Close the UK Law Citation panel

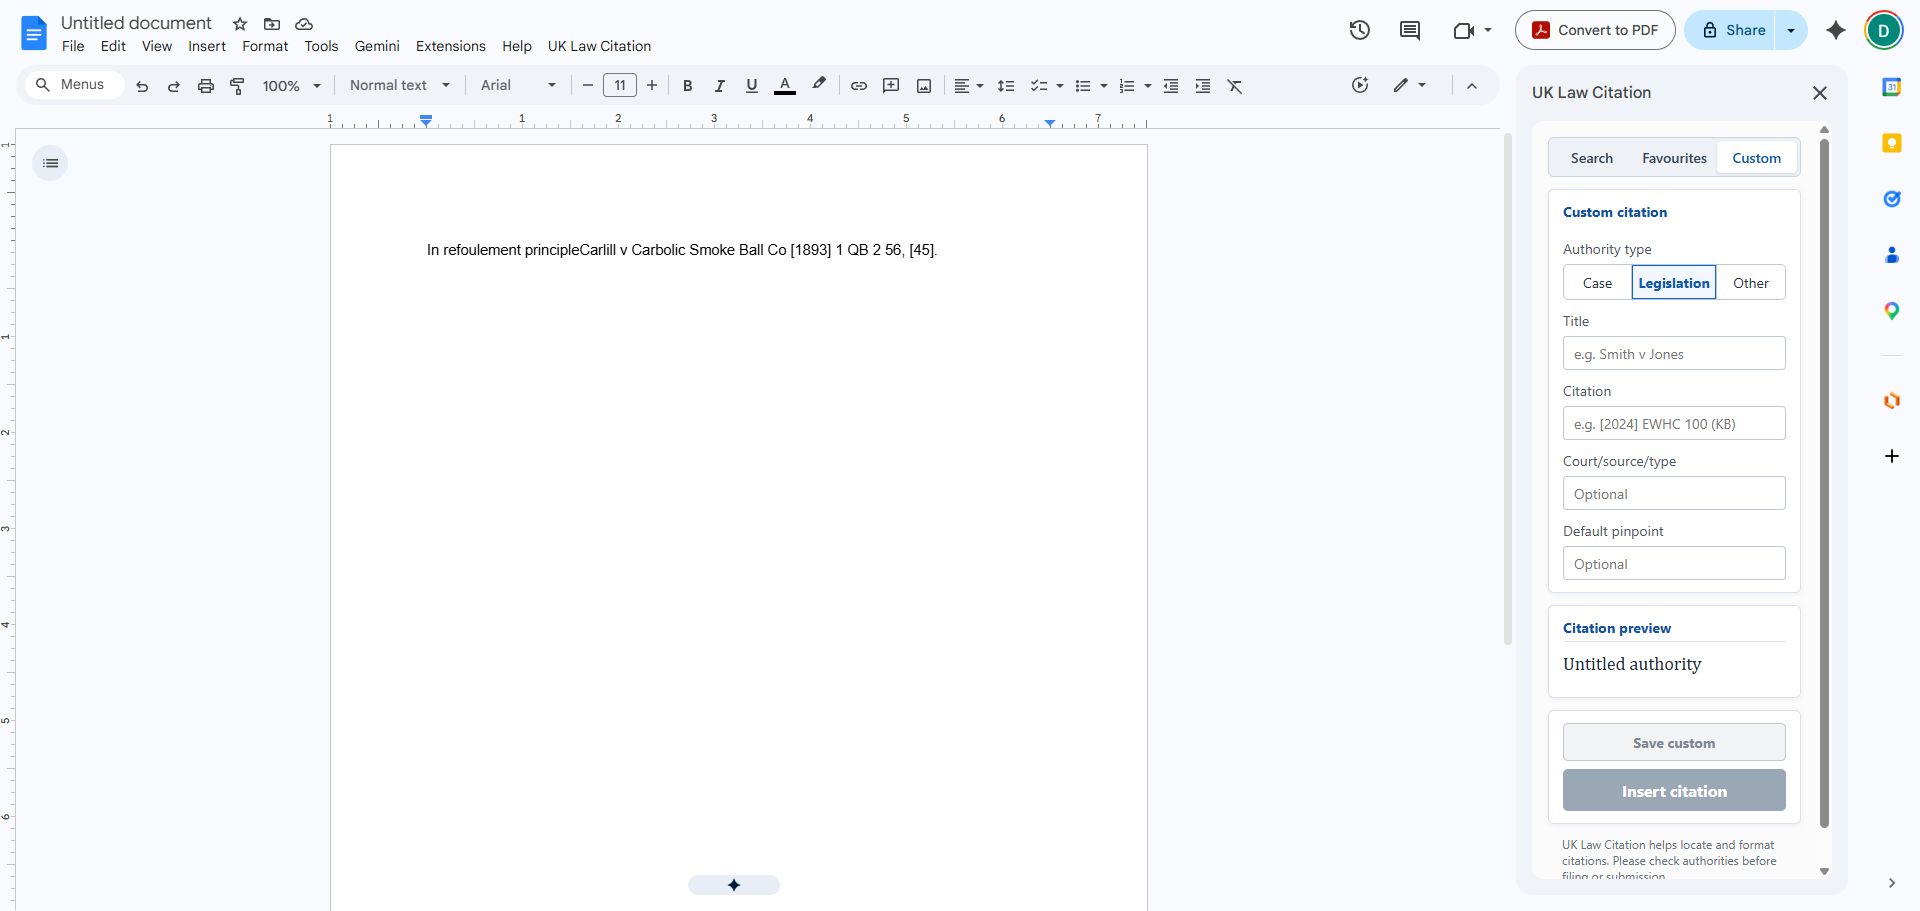(x=1820, y=93)
